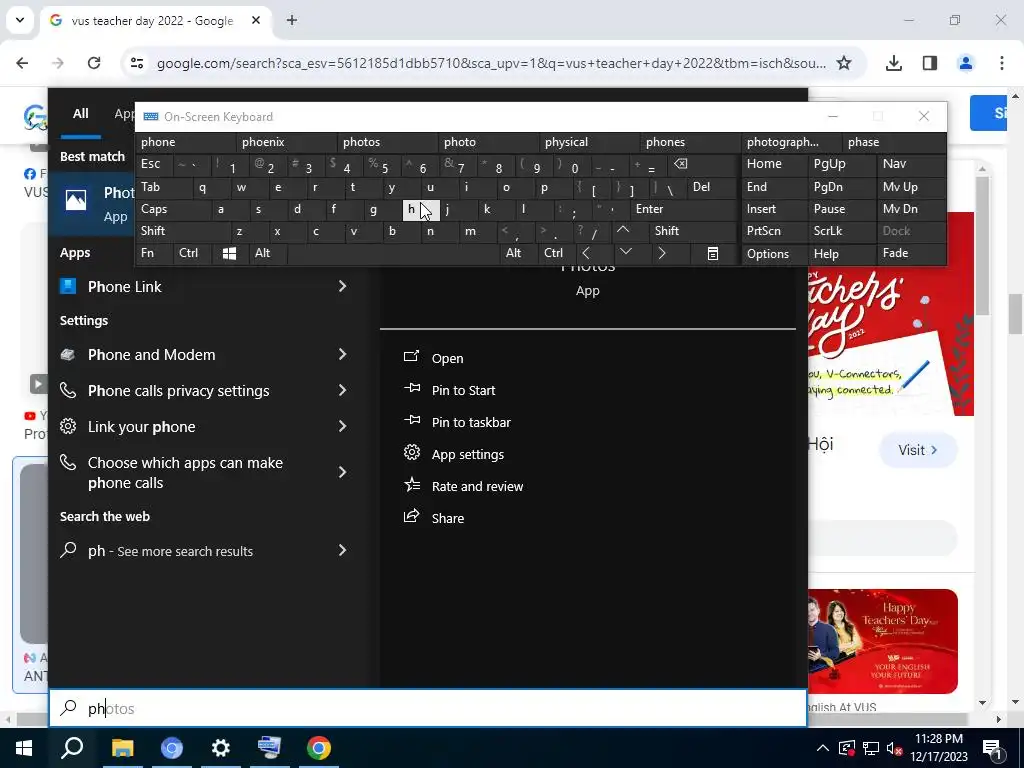Viewport: 1024px width, 768px height.
Task: Click Chrome page vertical scrollbar thumb
Action: (x=1016, y=315)
